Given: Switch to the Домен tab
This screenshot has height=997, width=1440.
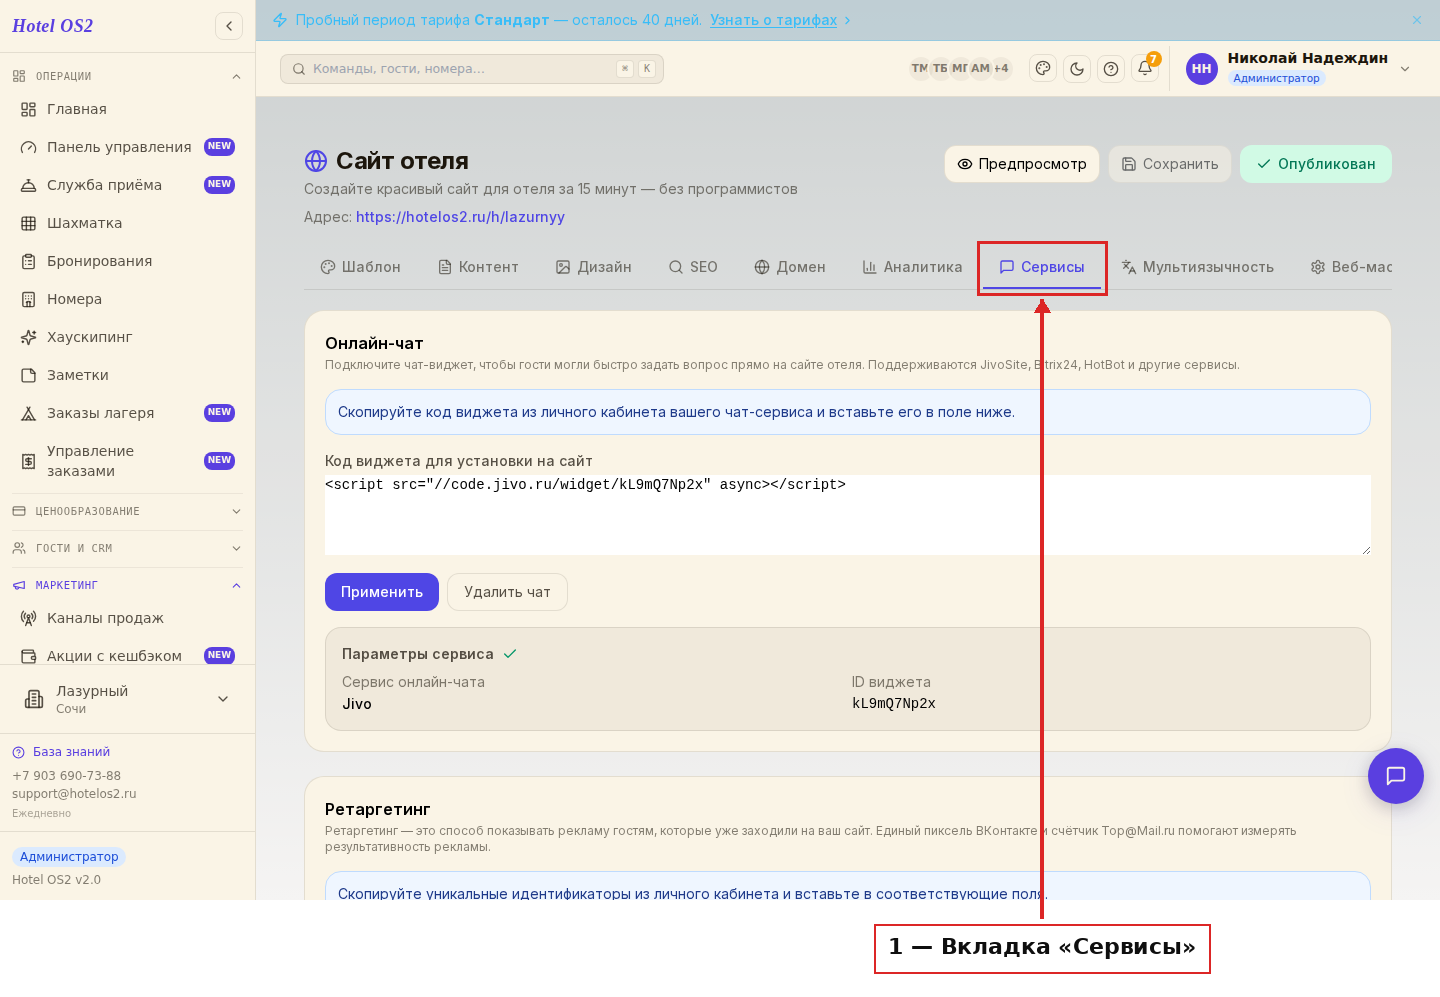Looking at the screenshot, I should 790,267.
